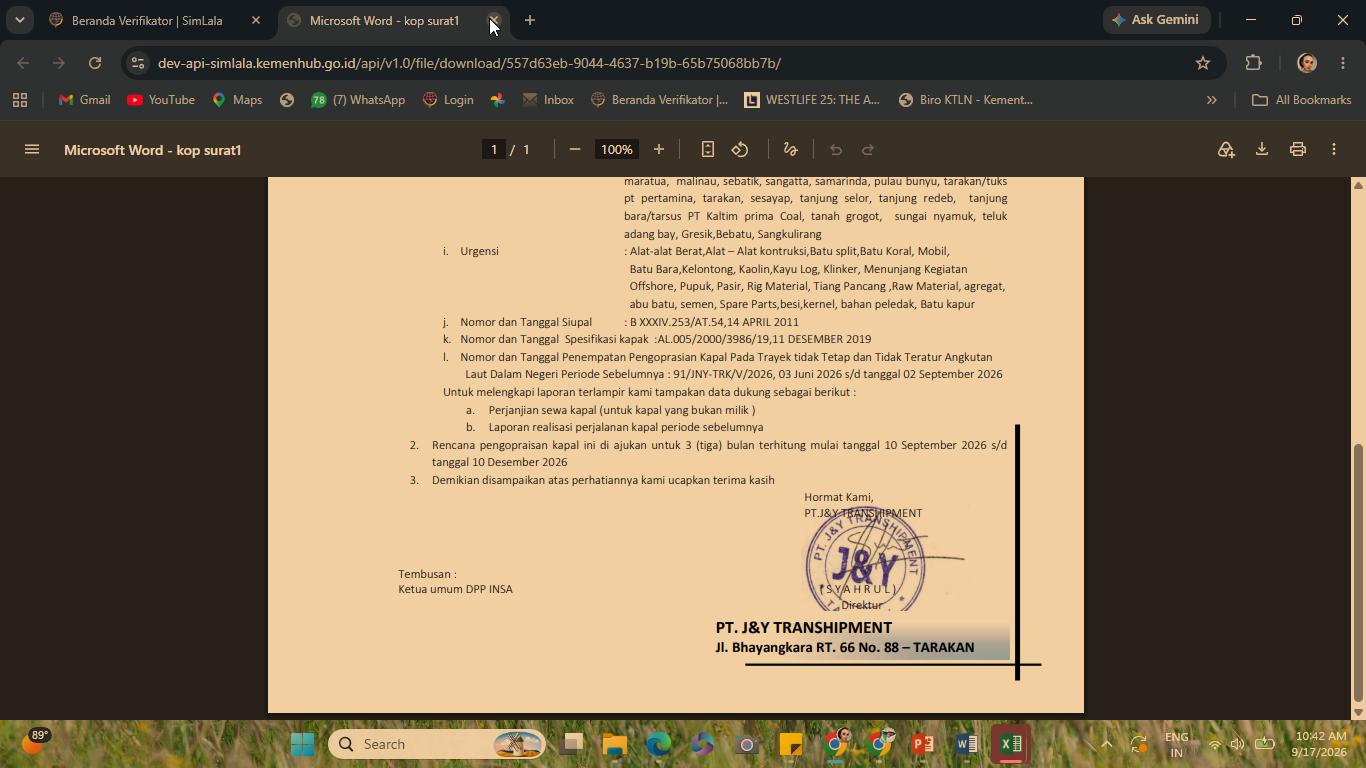This screenshot has height=768, width=1366.
Task: Zoom in with the plus icon
Action: (659, 149)
